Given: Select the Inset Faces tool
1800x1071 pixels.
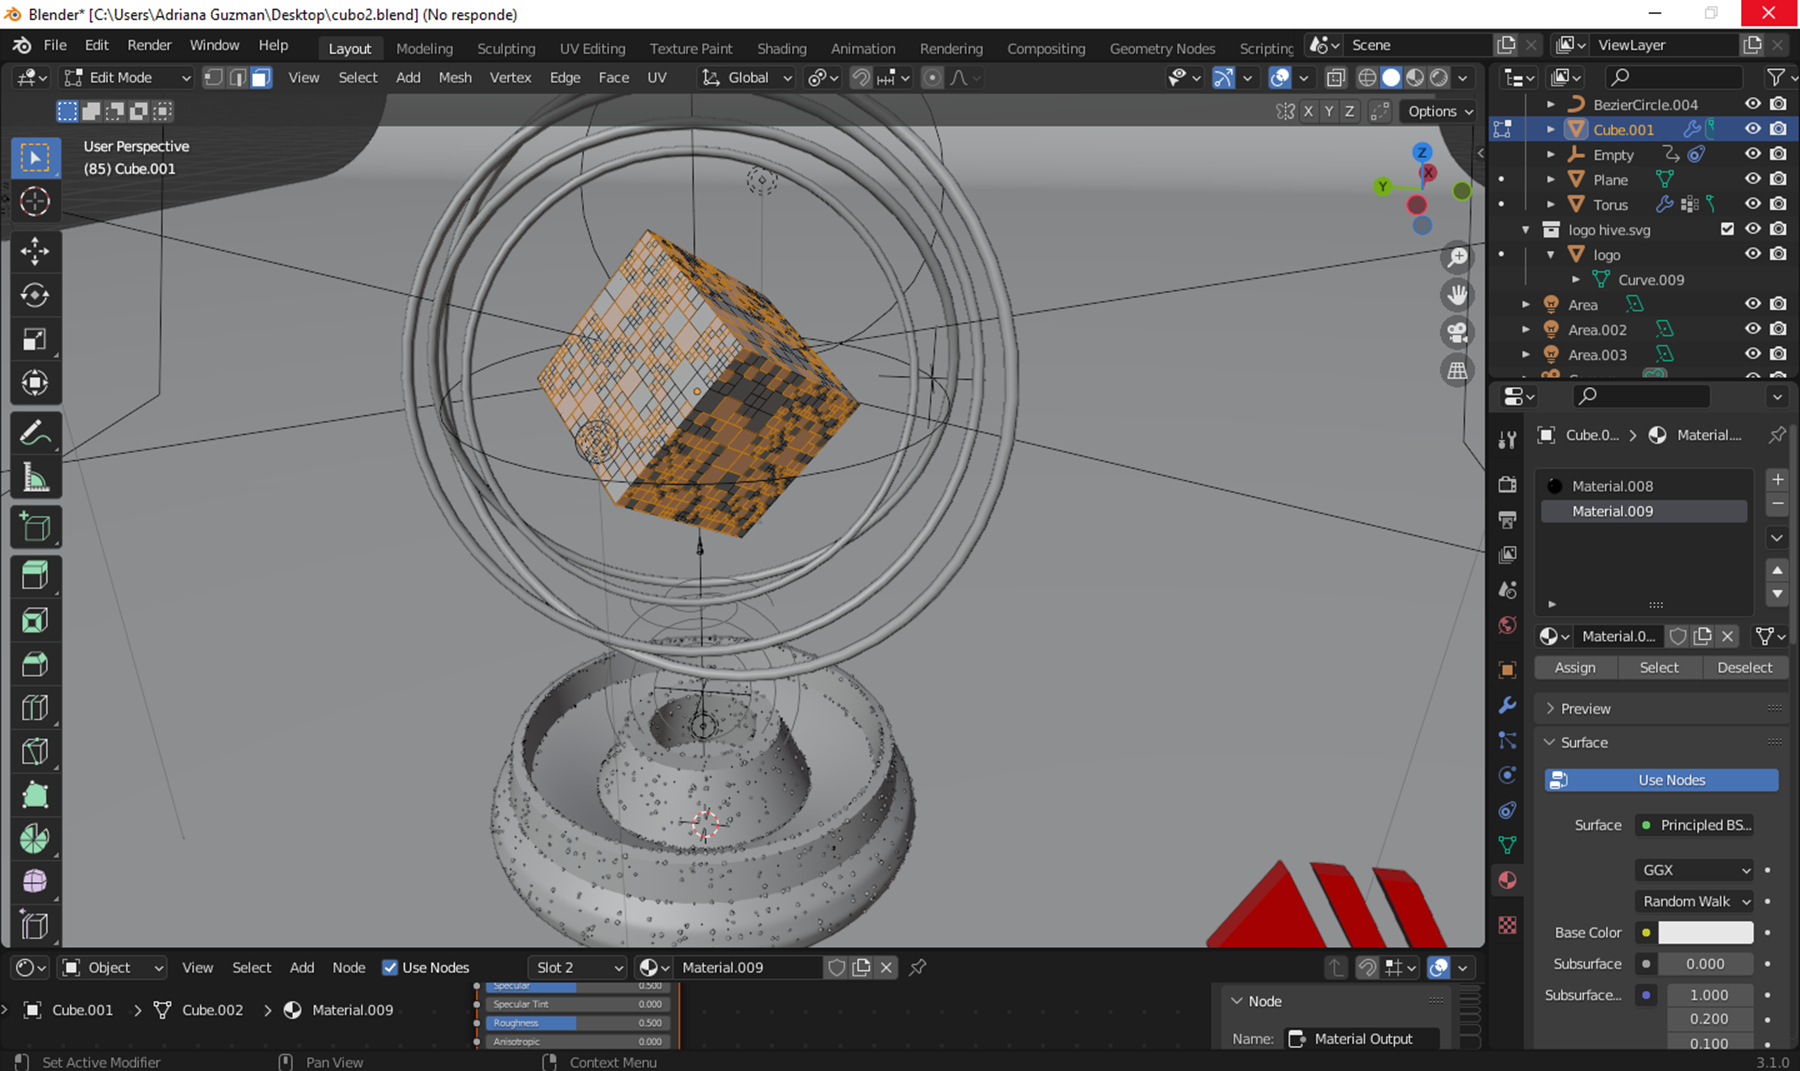Looking at the screenshot, I should tap(35, 620).
